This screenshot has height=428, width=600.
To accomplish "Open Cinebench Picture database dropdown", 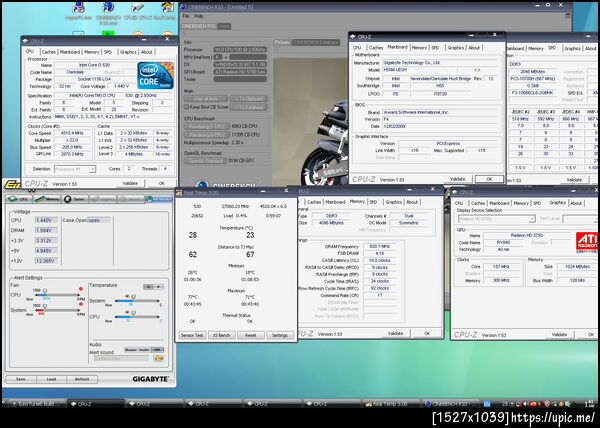I will [x=316, y=42].
